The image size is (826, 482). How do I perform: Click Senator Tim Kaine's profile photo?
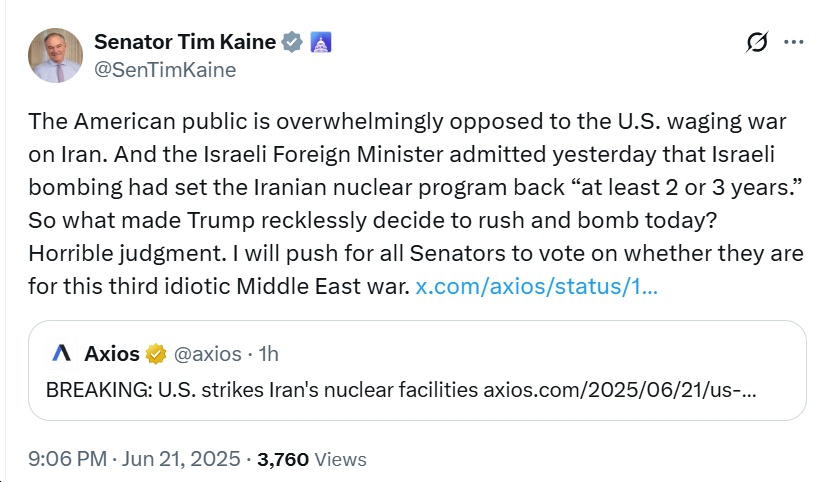coord(55,55)
